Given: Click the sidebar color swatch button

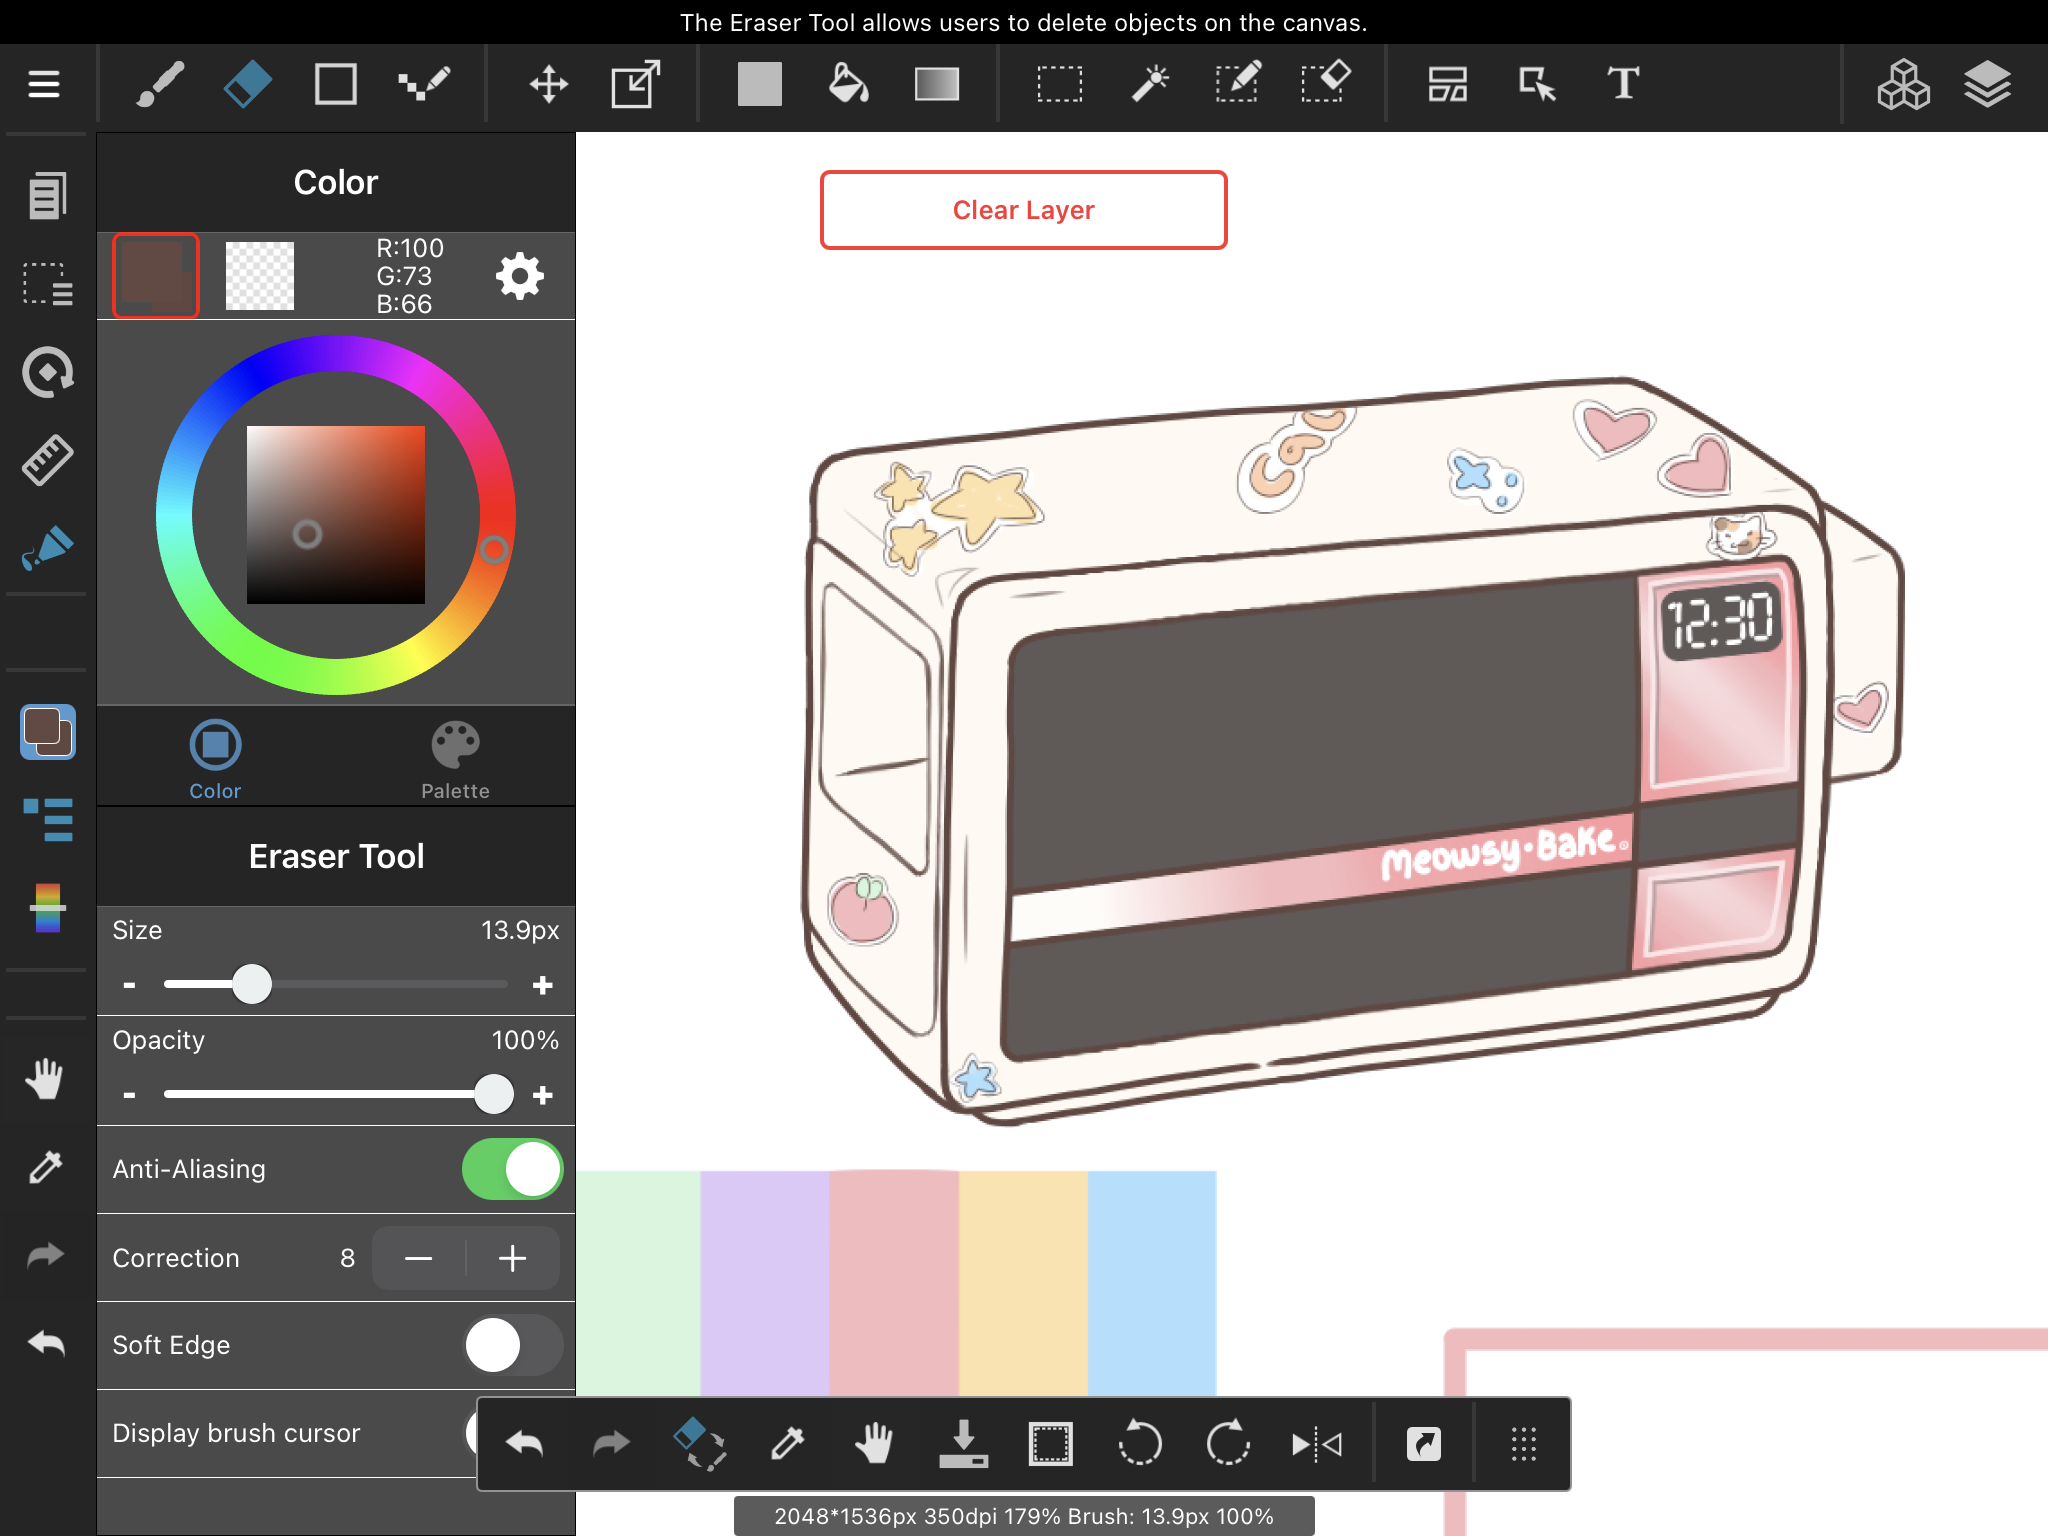Looking at the screenshot, I should (x=47, y=732).
